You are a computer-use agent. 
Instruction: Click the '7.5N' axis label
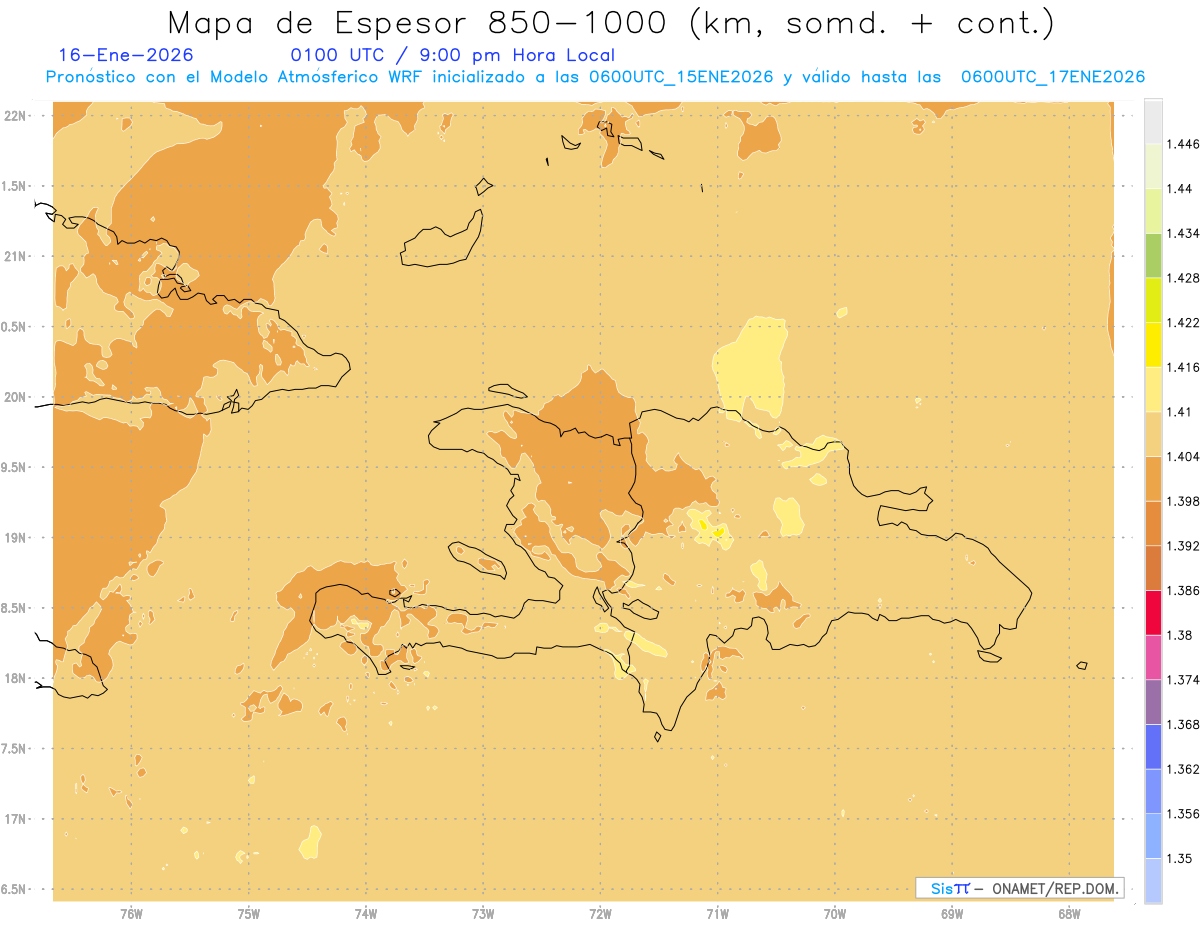point(15,750)
